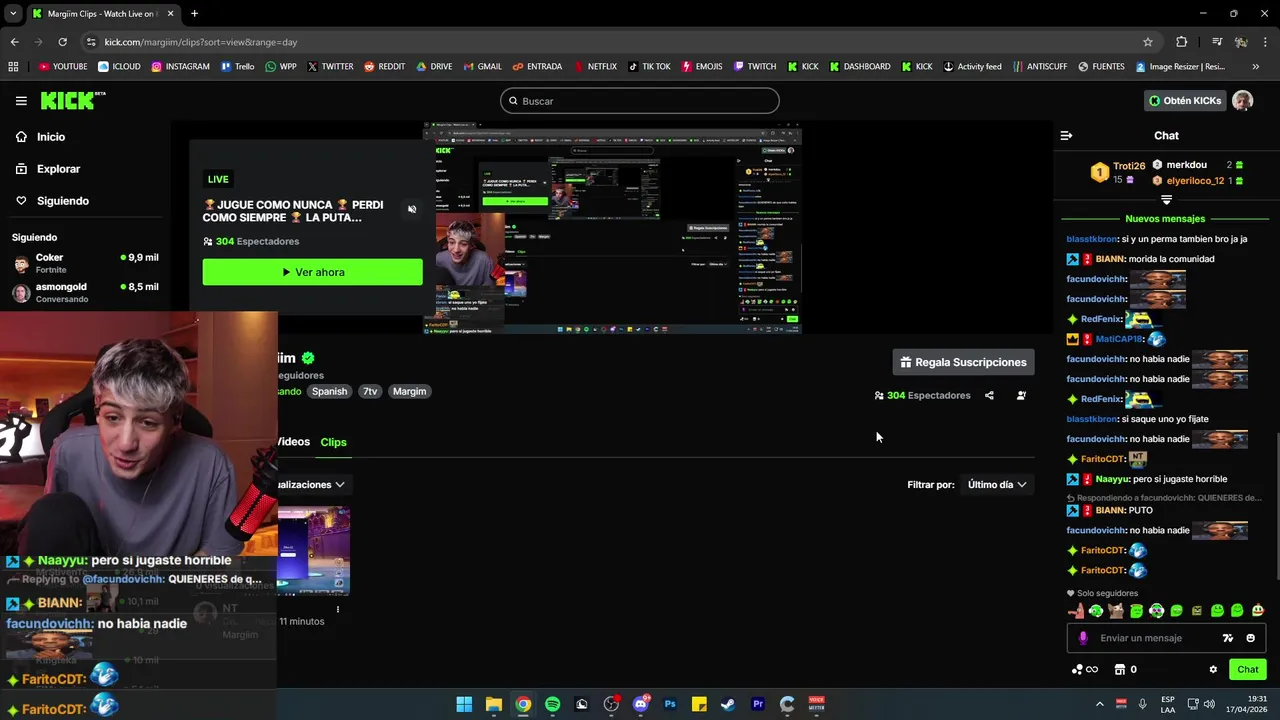Expand the chat leaderboard chevron
This screenshot has height=720, width=1280.
pyautogui.click(x=1166, y=200)
